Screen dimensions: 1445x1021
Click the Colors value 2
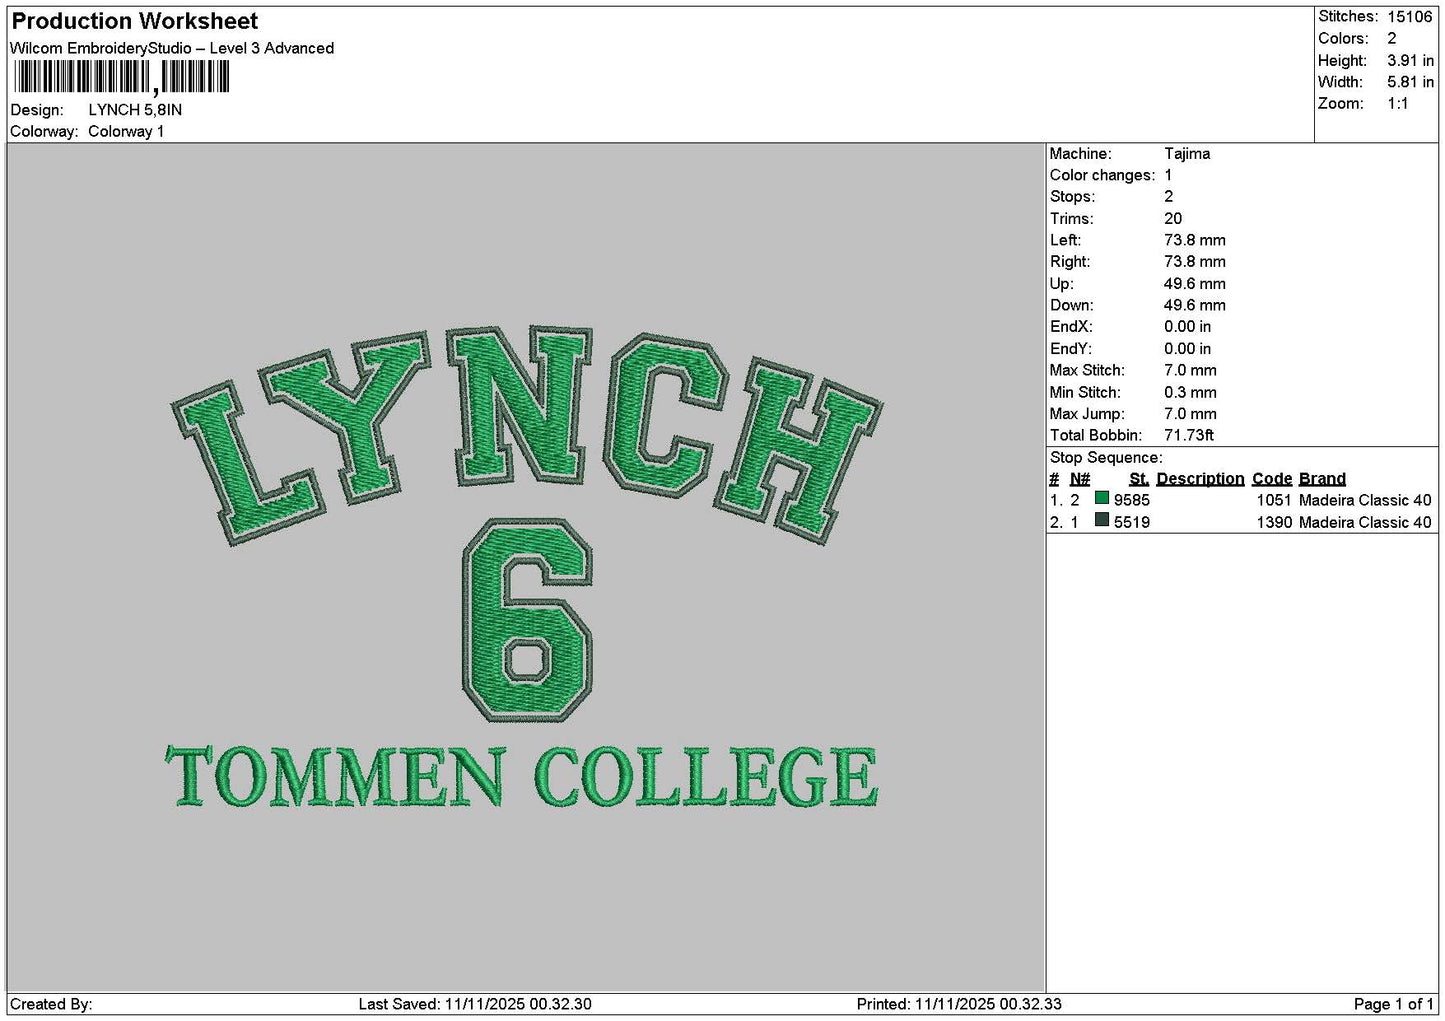(1392, 39)
